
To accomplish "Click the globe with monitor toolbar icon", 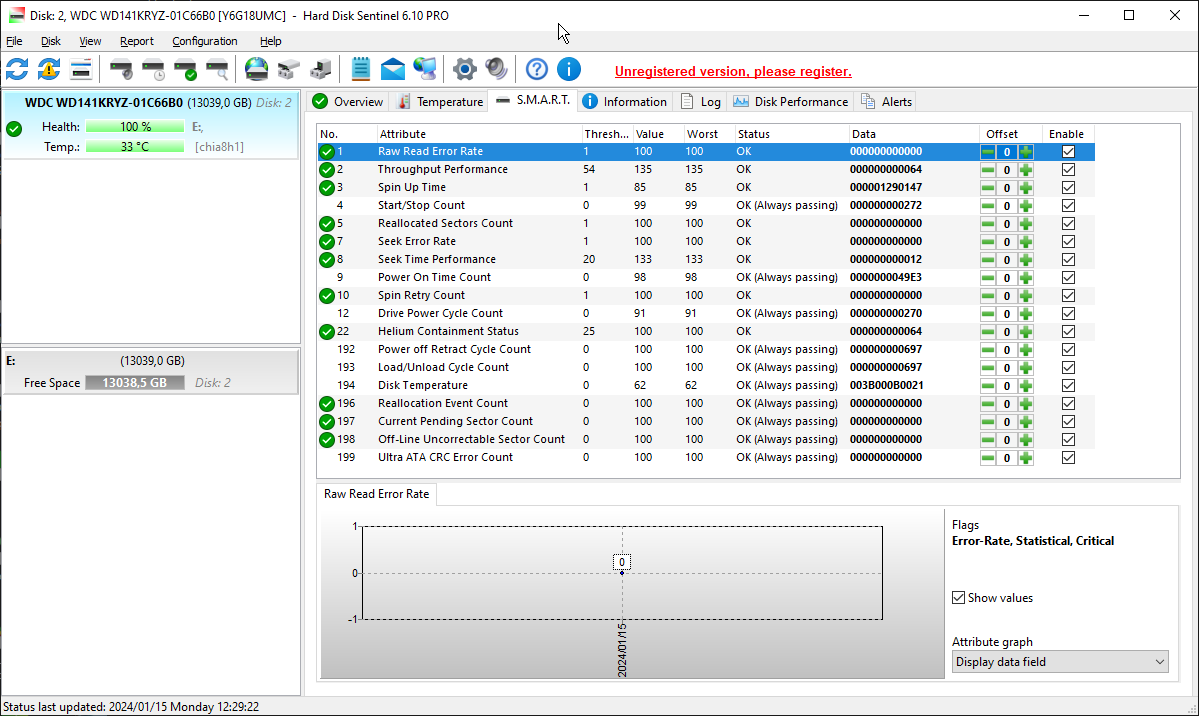I will tap(425, 70).
